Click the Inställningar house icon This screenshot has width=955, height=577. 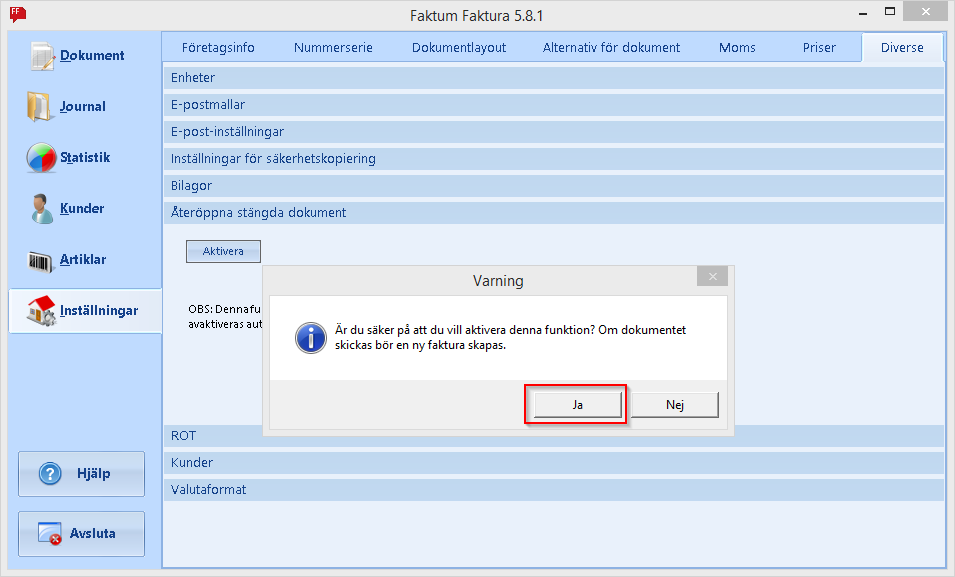[41, 310]
